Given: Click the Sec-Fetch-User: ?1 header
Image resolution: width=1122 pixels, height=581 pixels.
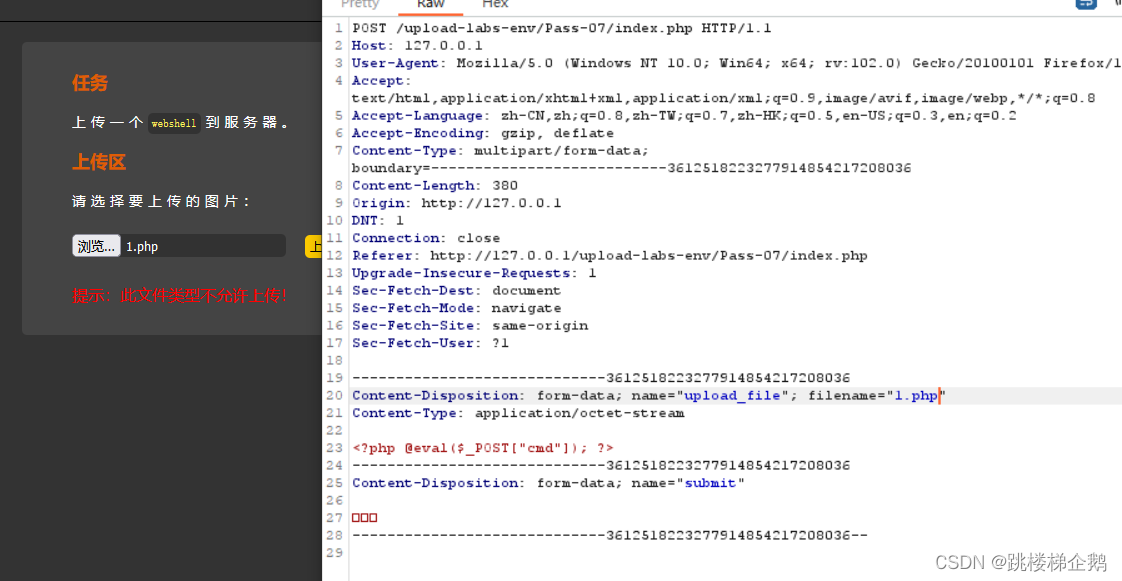Looking at the screenshot, I should 430,343.
